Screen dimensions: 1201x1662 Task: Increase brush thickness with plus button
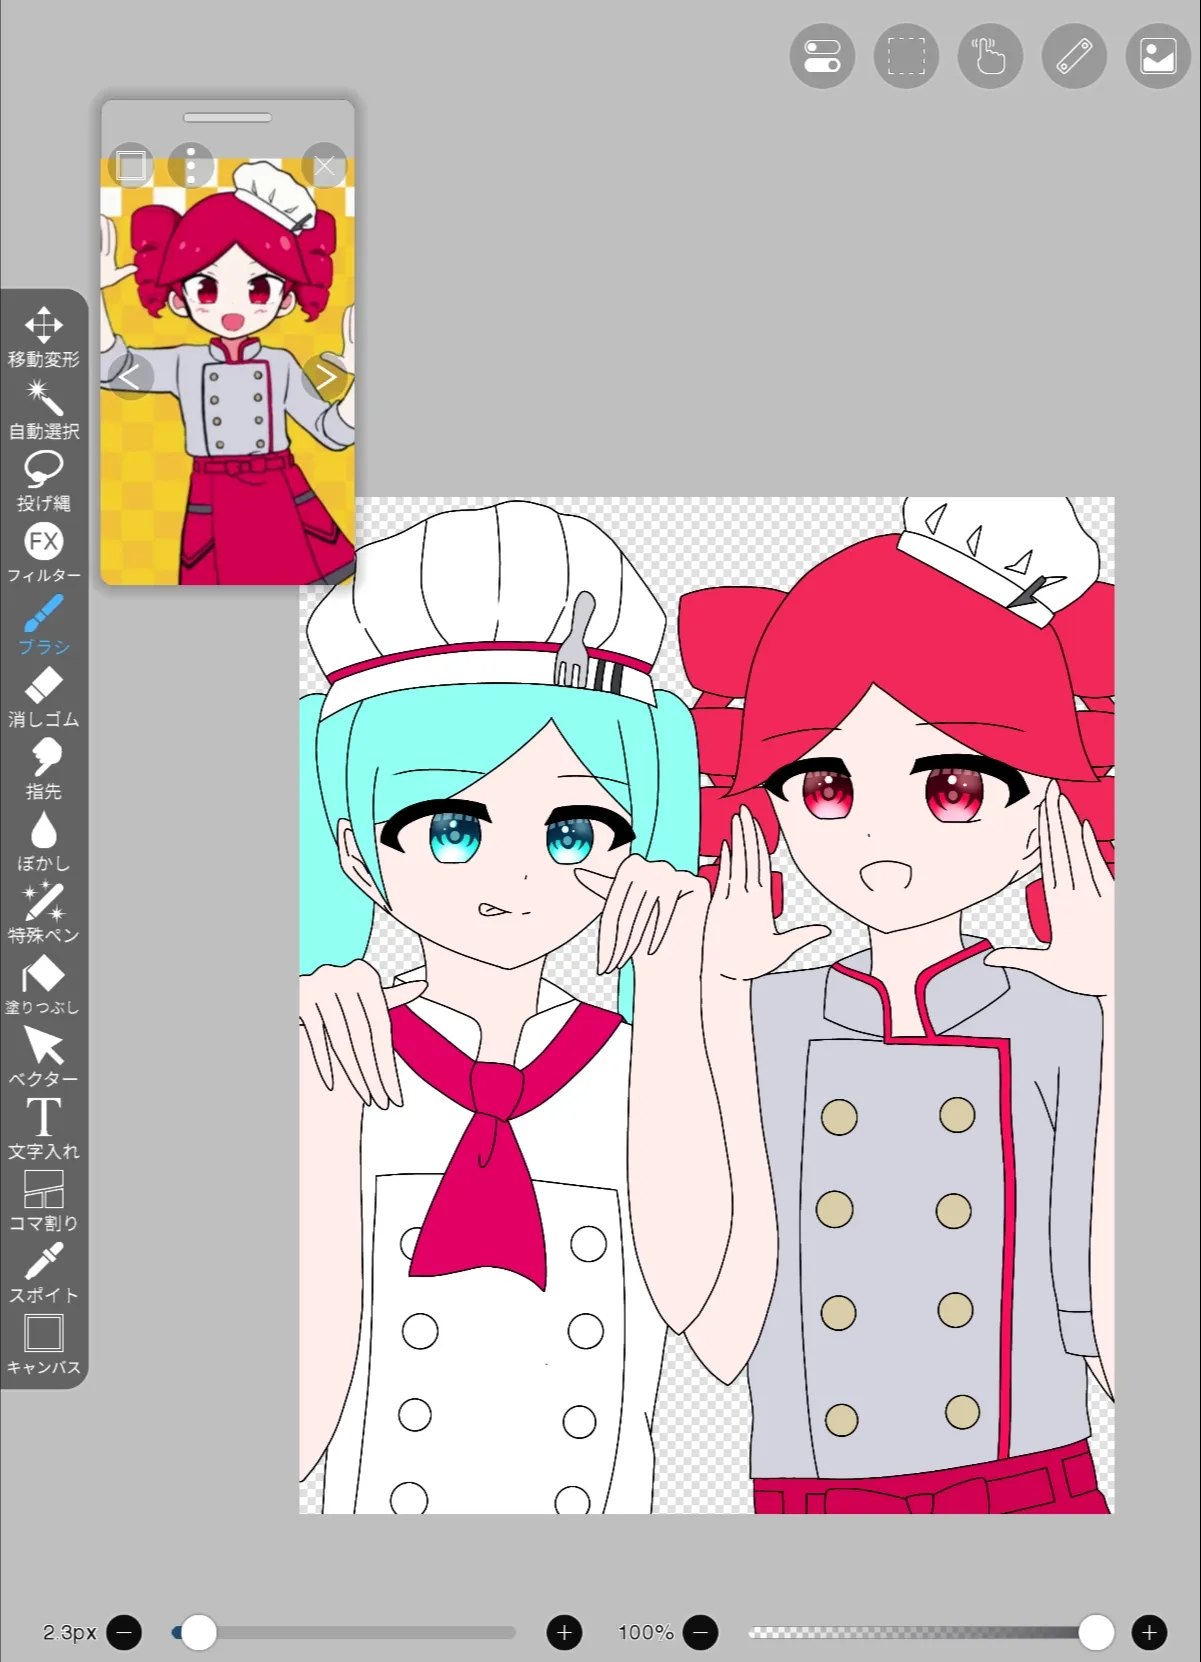564,1633
